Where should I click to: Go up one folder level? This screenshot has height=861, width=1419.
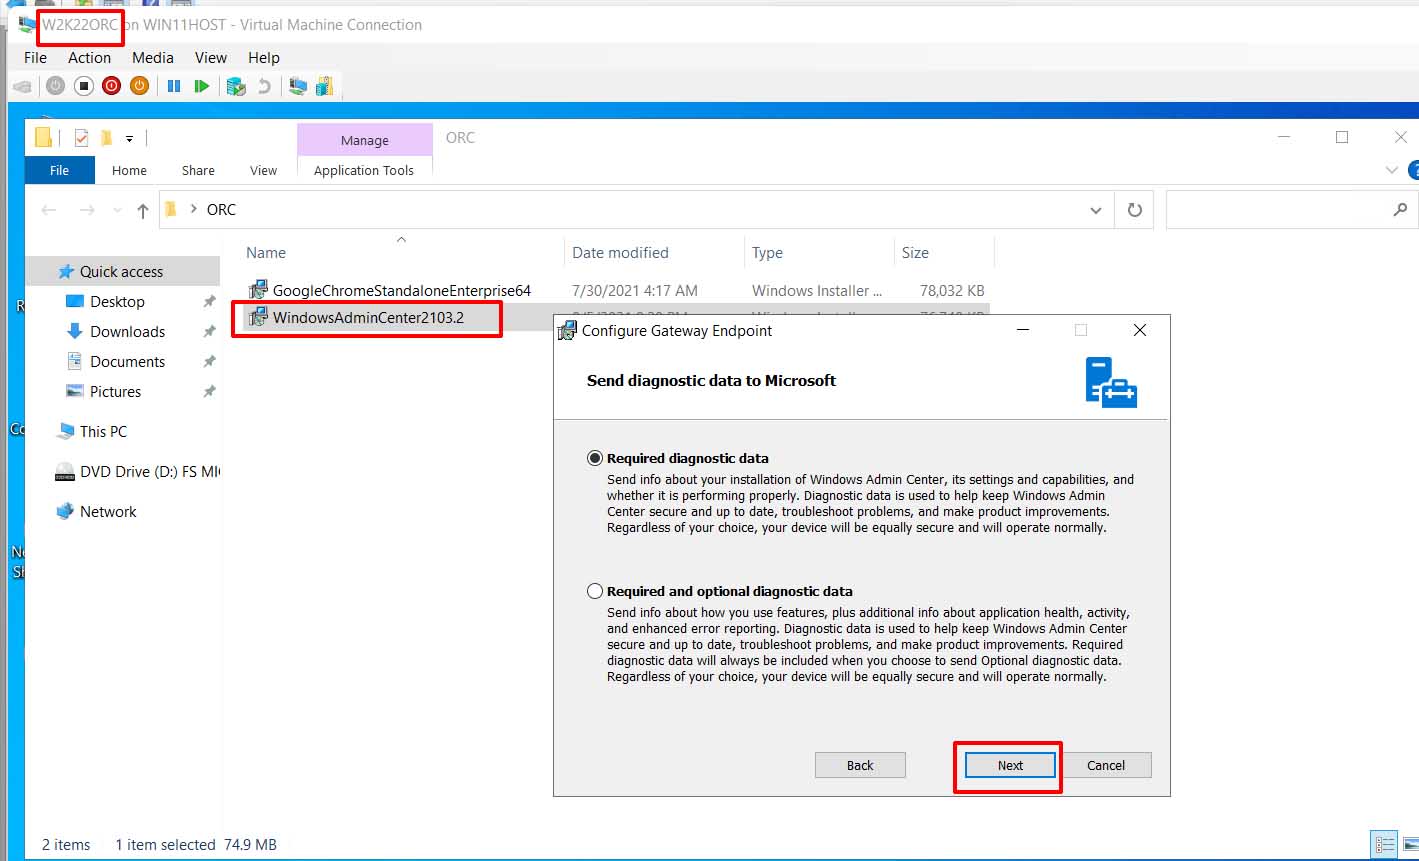(143, 210)
